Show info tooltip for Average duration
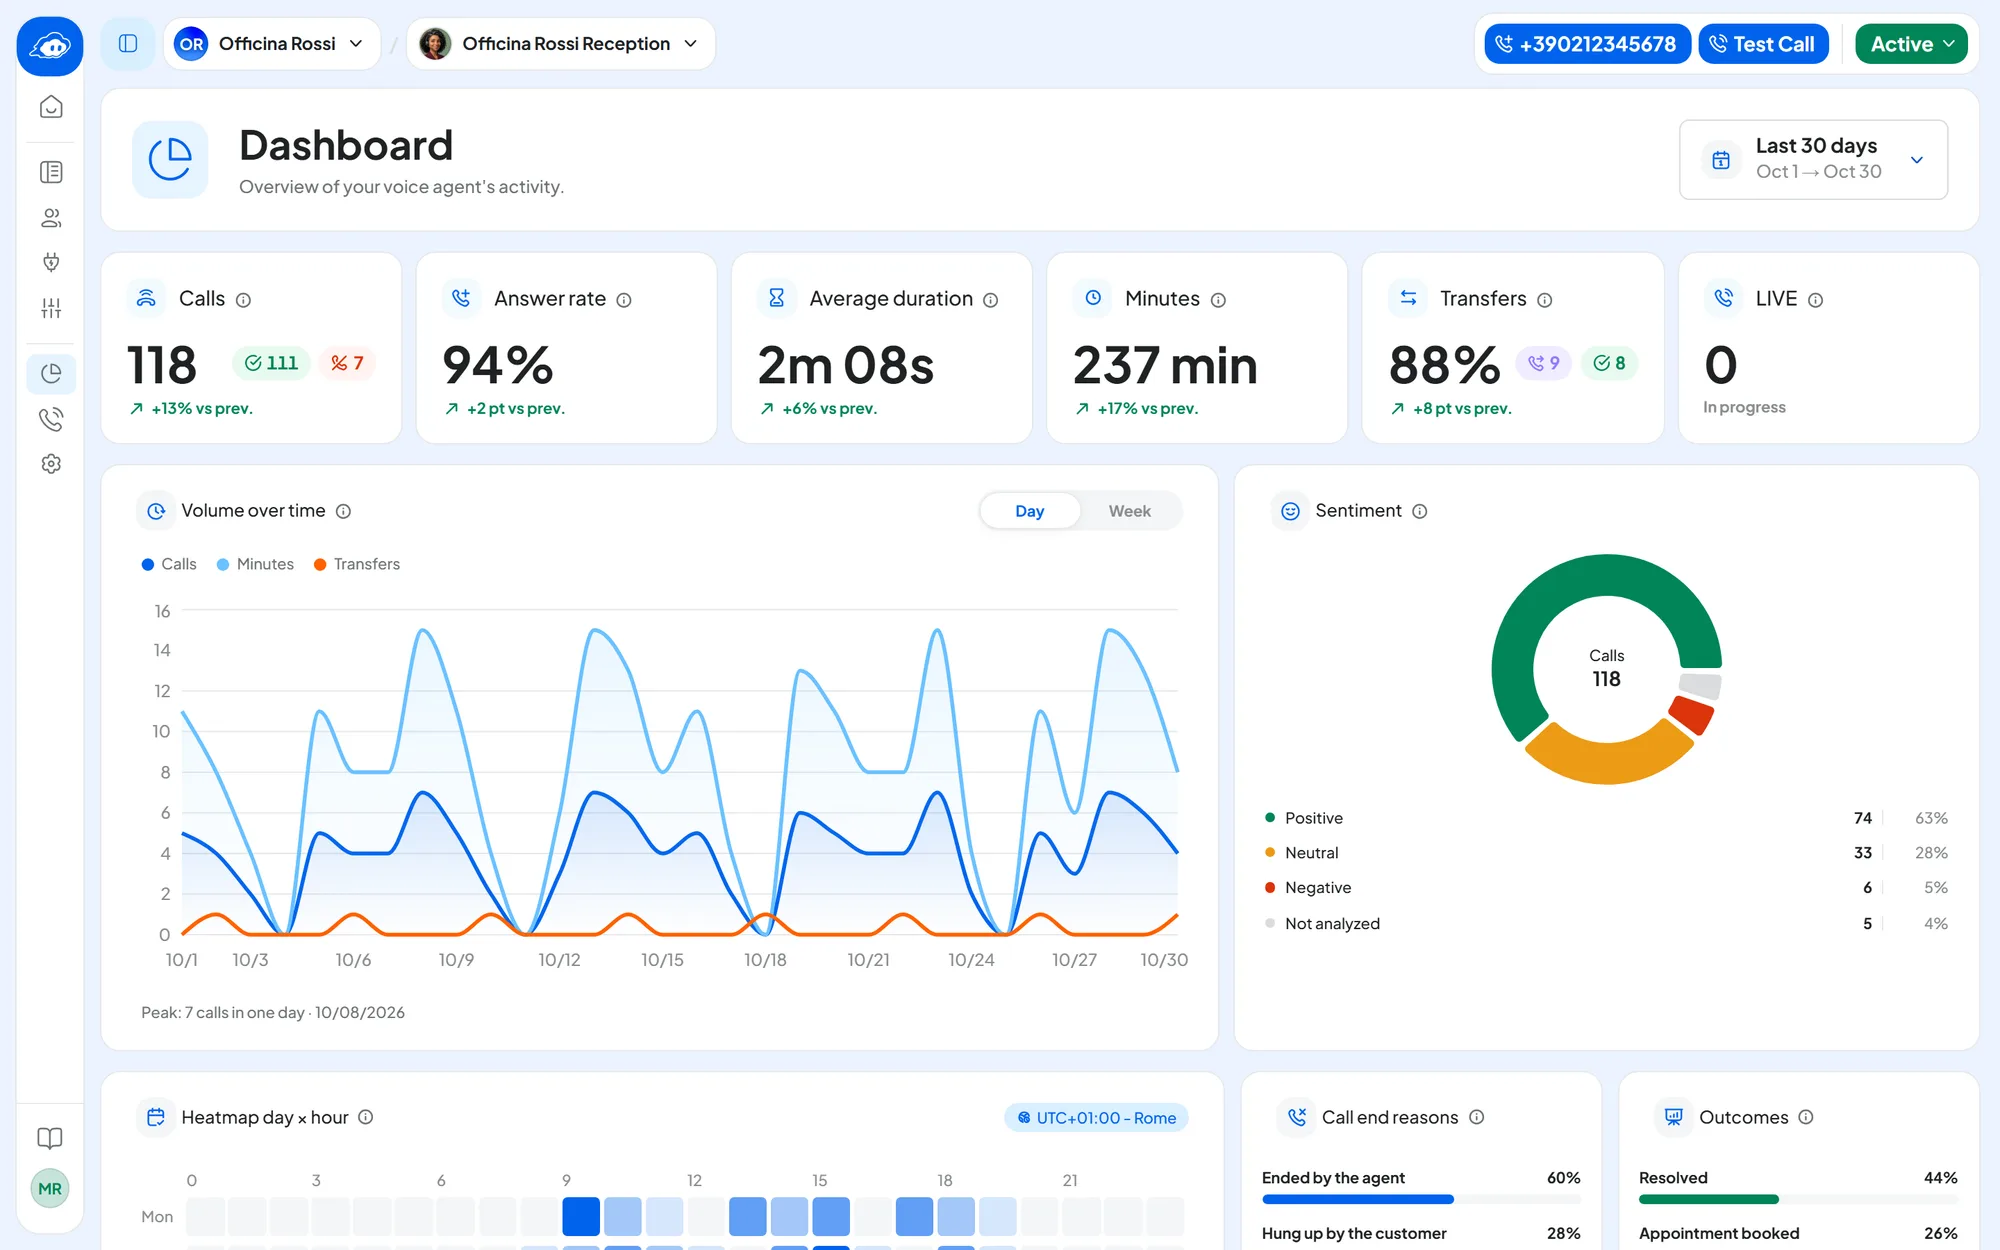 991,300
